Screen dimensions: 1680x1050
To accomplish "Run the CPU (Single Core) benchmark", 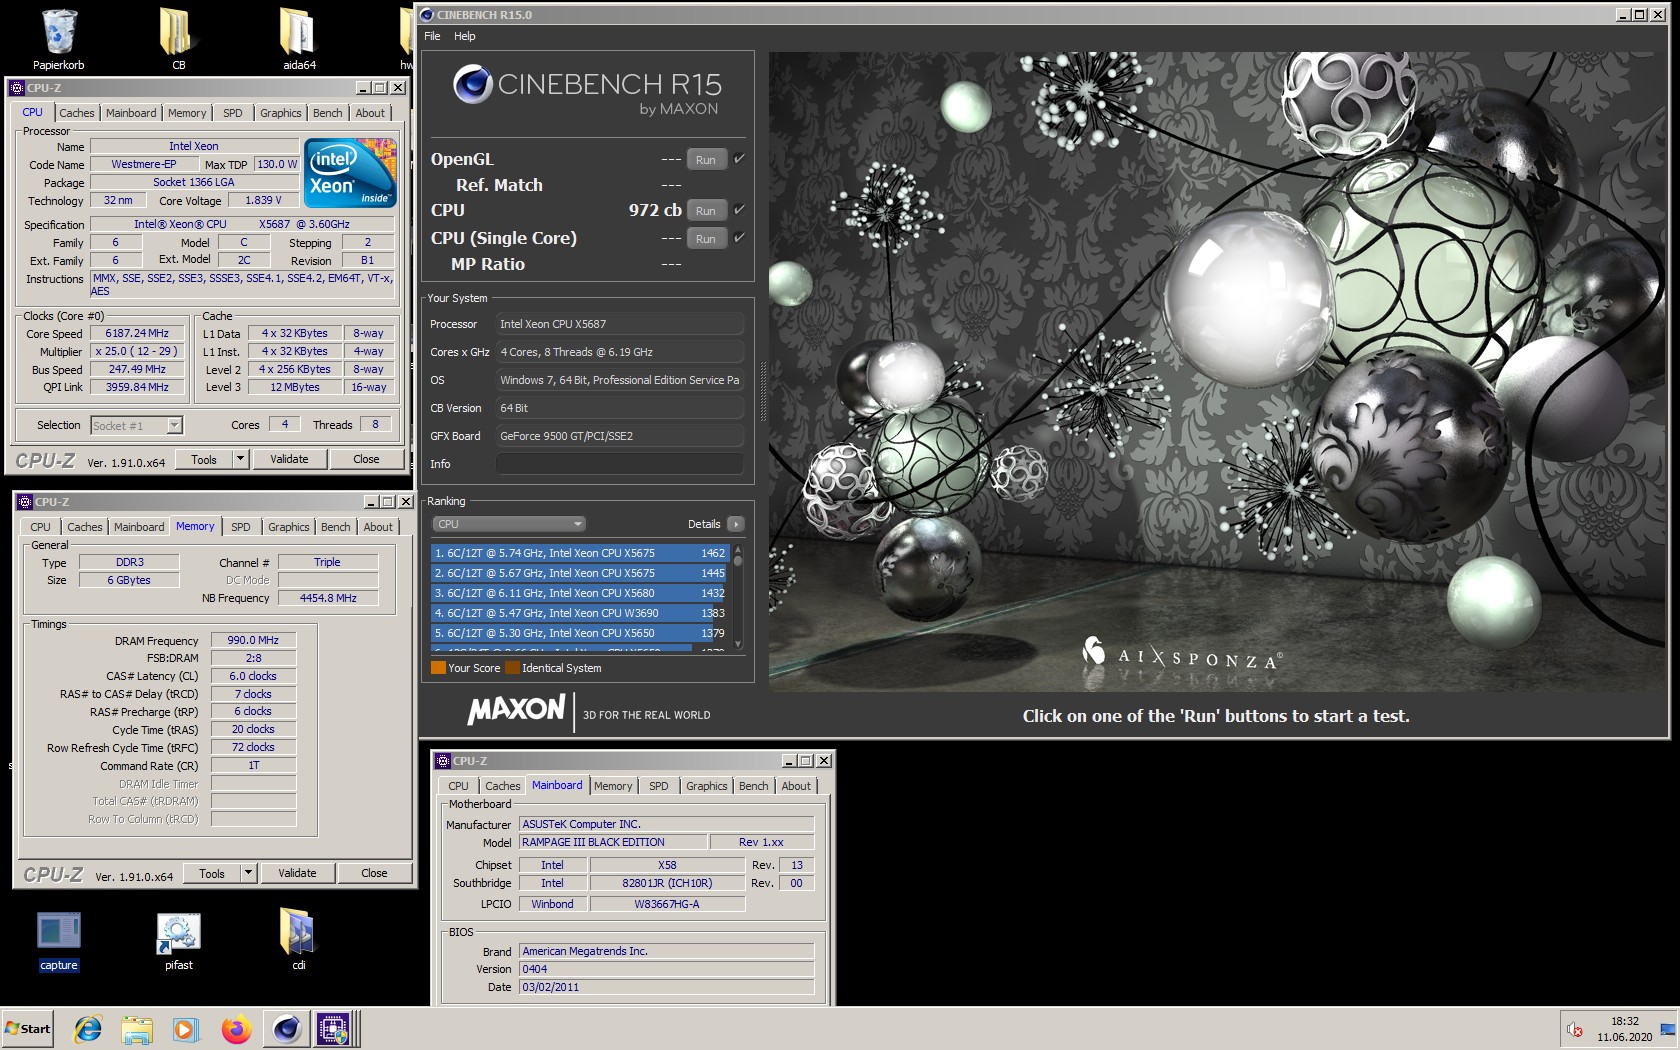I will coord(706,239).
